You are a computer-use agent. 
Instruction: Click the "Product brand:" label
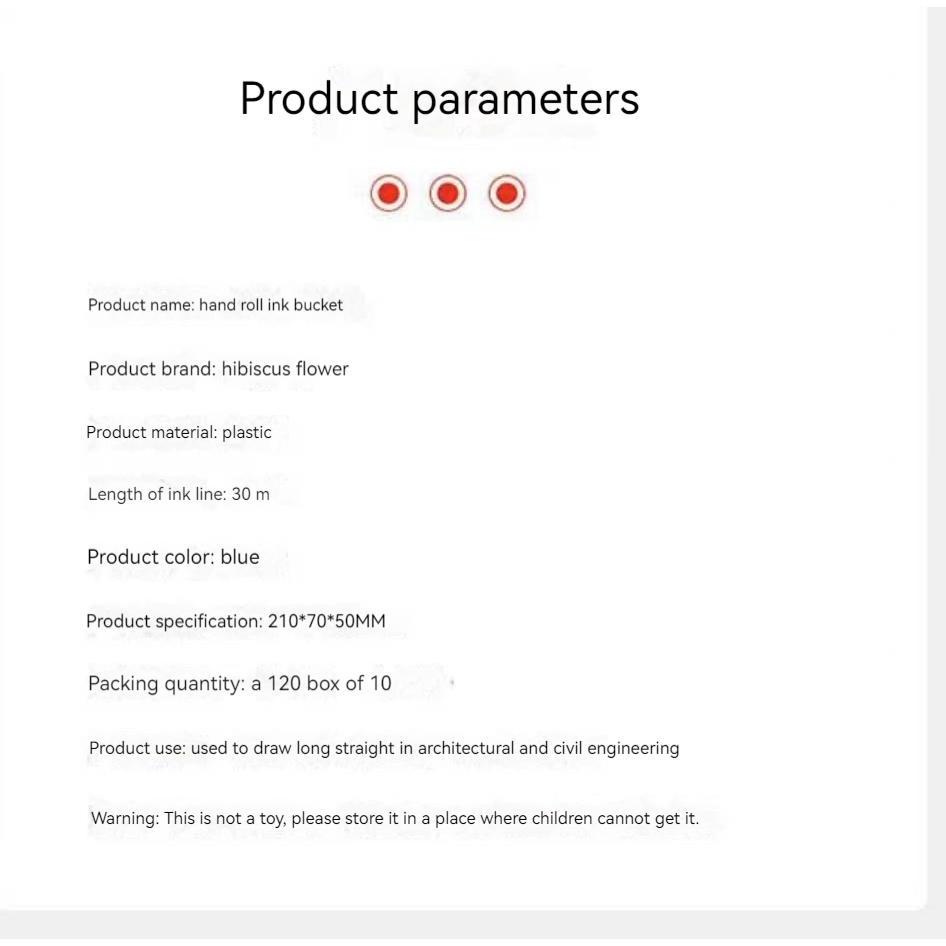click(x=152, y=369)
